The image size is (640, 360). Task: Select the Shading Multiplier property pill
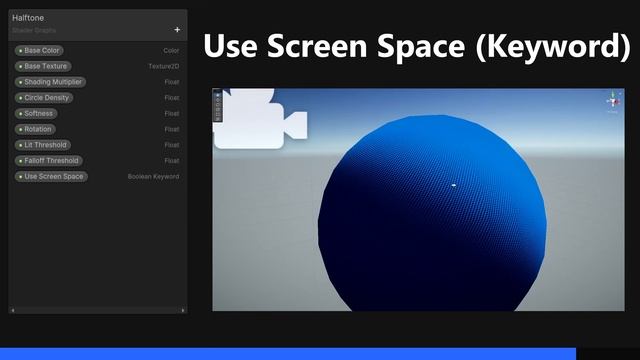pos(50,82)
